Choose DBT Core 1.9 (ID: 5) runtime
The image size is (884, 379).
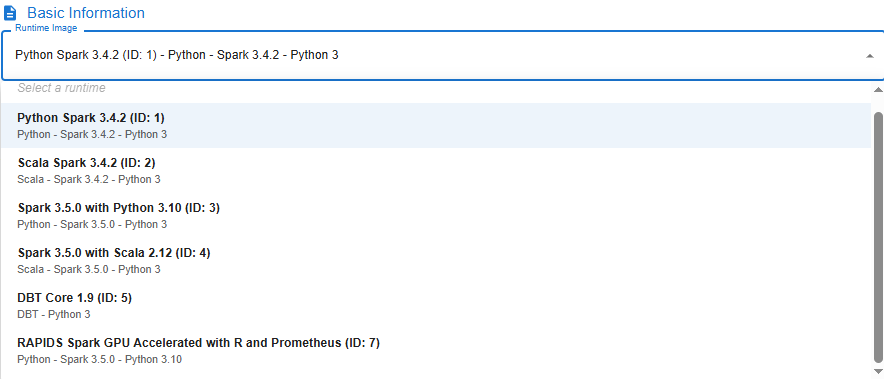[x=436, y=305]
